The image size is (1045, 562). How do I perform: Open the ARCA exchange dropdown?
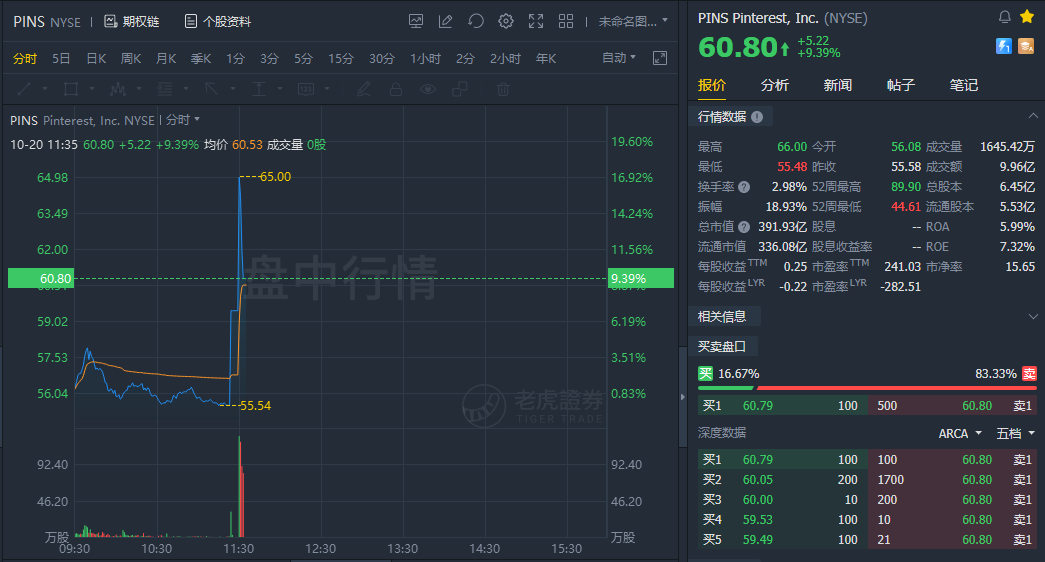(960, 433)
